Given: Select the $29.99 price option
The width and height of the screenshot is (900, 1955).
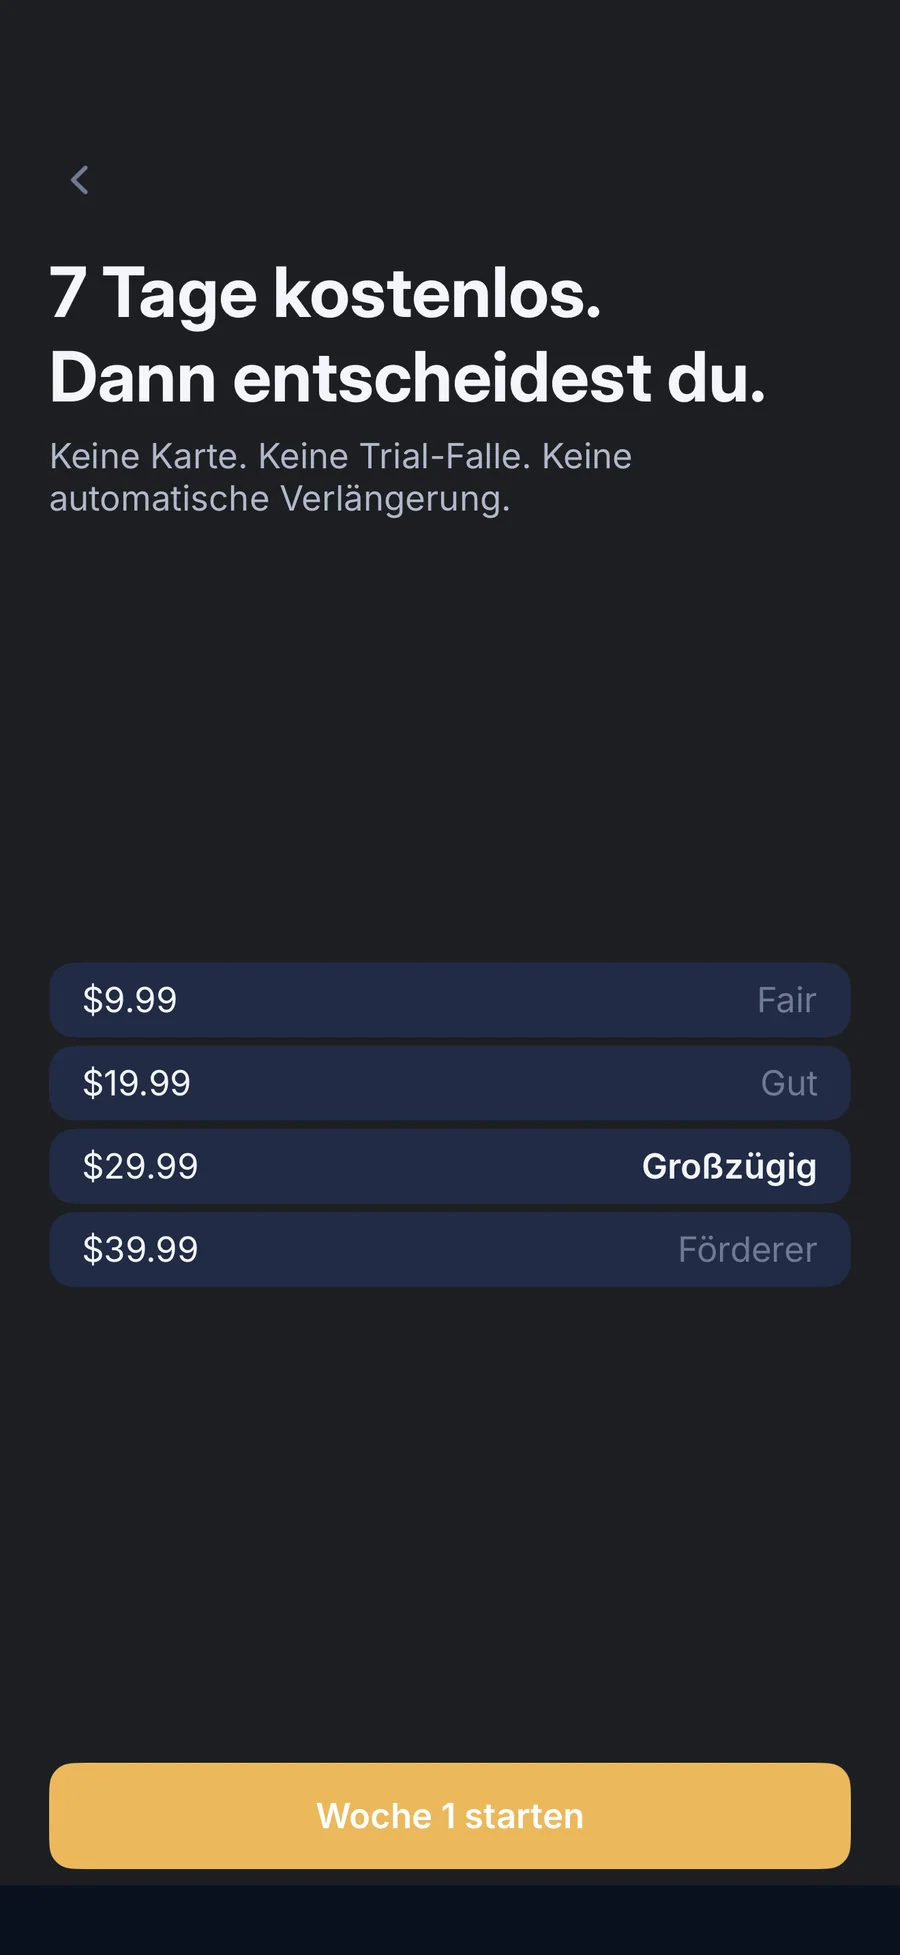Looking at the screenshot, I should 450,1166.
